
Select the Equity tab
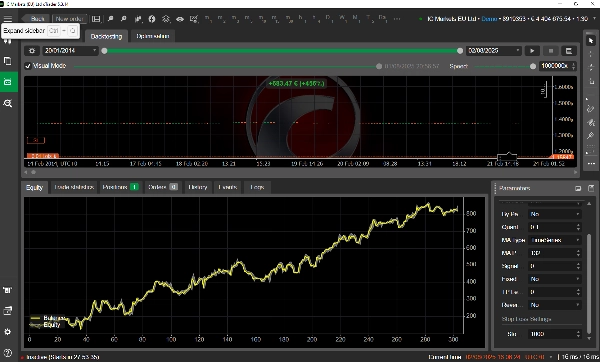pyautogui.click(x=34, y=187)
